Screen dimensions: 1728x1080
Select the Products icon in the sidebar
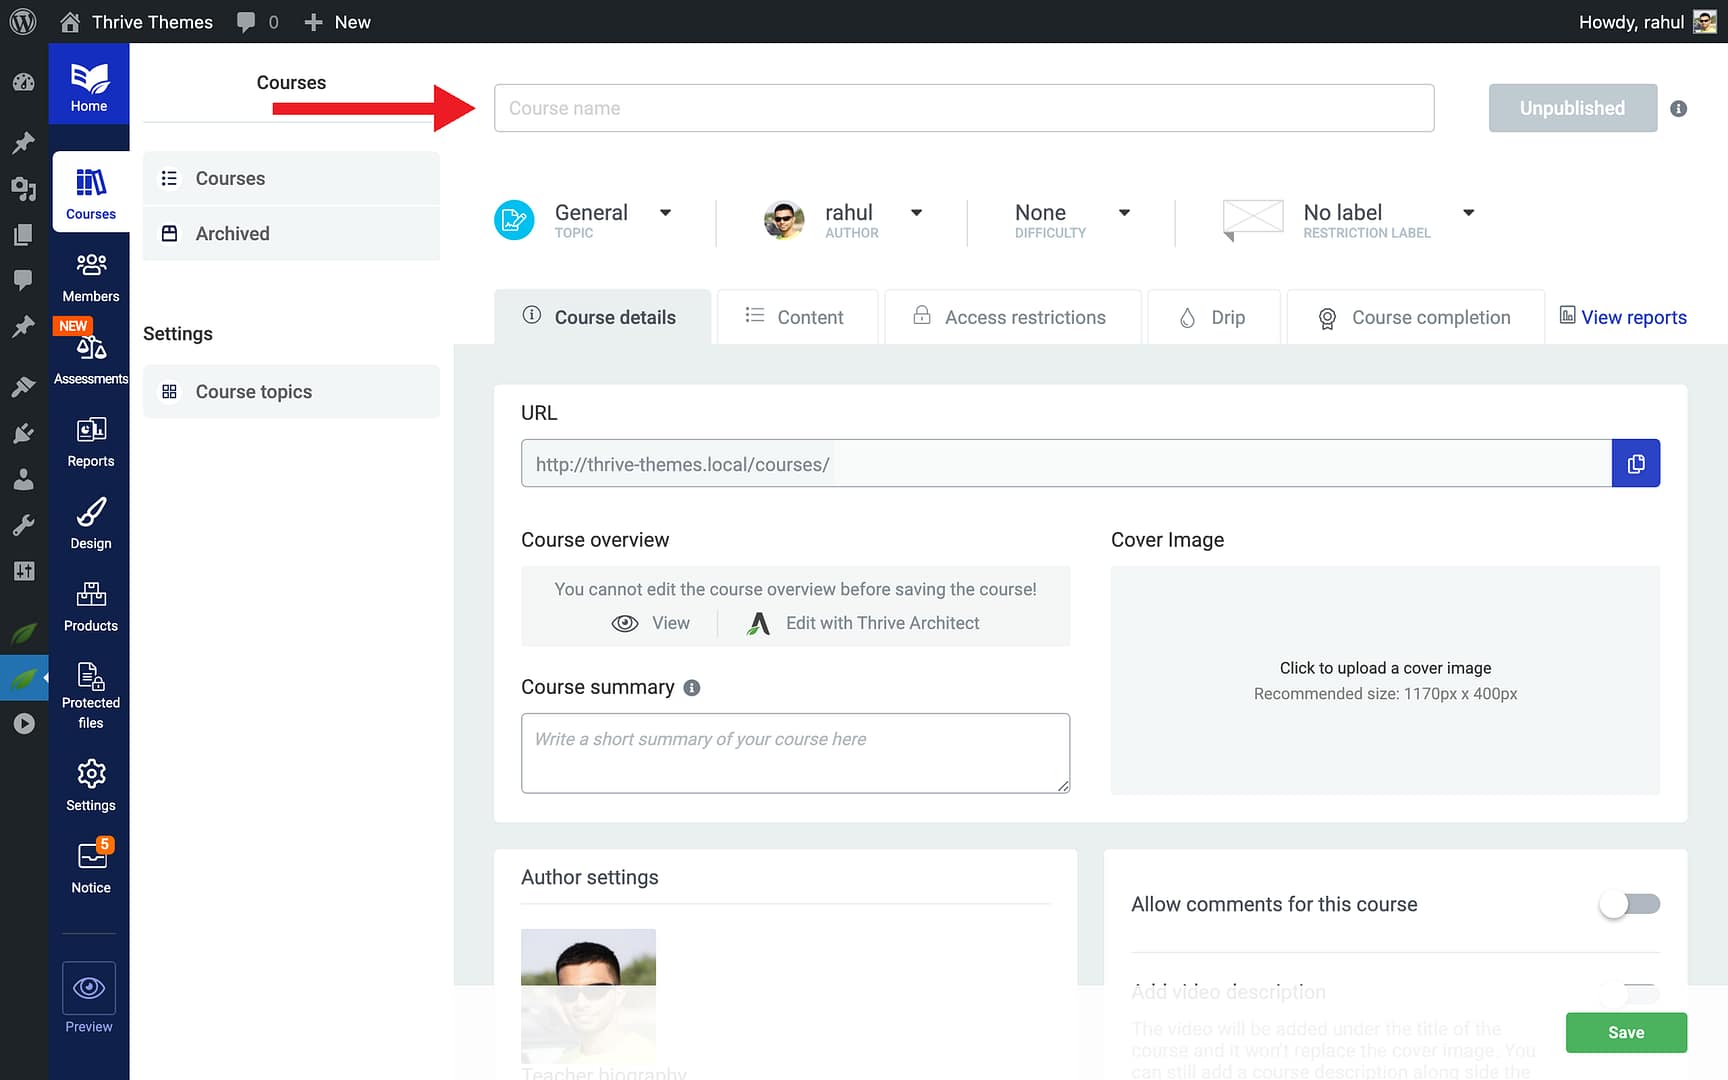coord(90,605)
